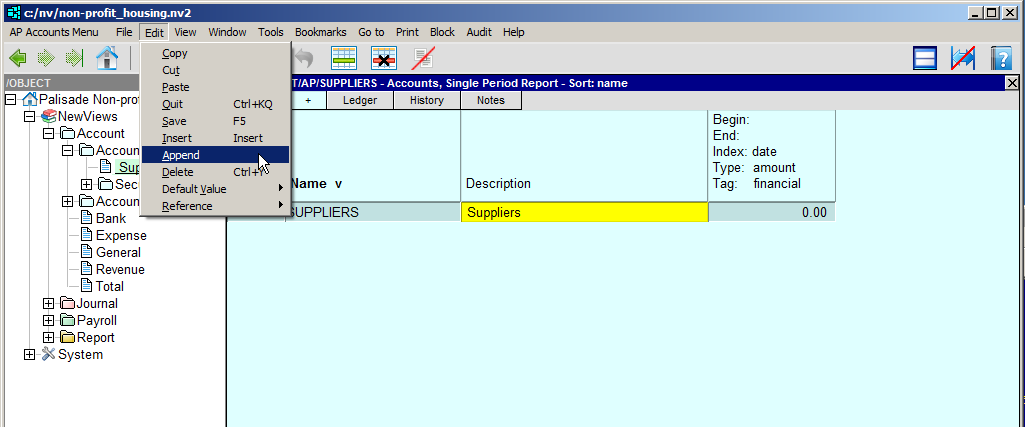Viewport: 1025px width, 427px height.
Task: Open the Bookmarks menu
Action: coord(318,32)
